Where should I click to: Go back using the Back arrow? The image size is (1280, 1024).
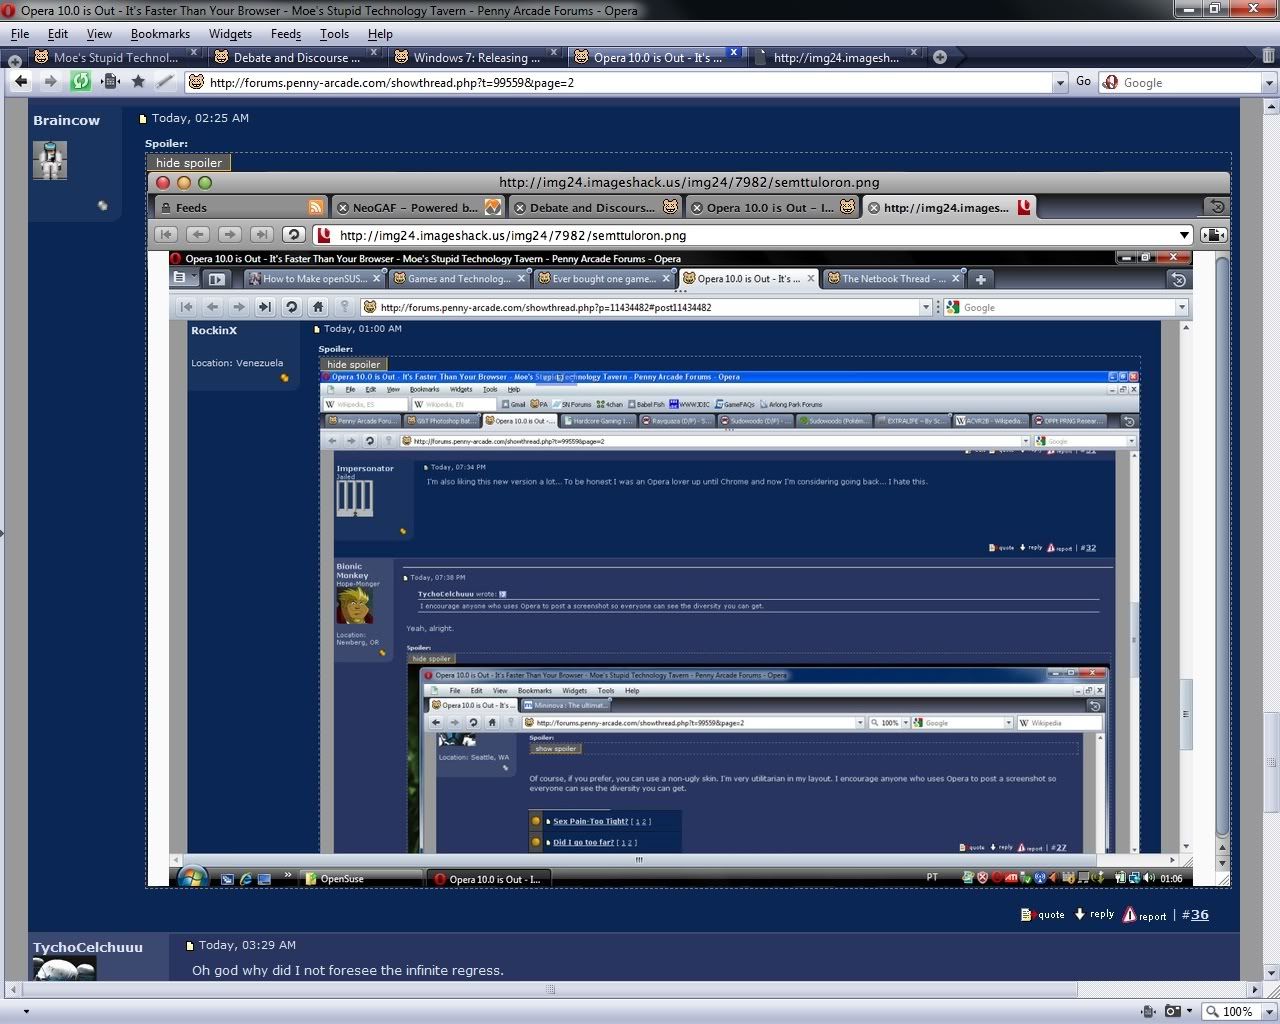pos(21,82)
